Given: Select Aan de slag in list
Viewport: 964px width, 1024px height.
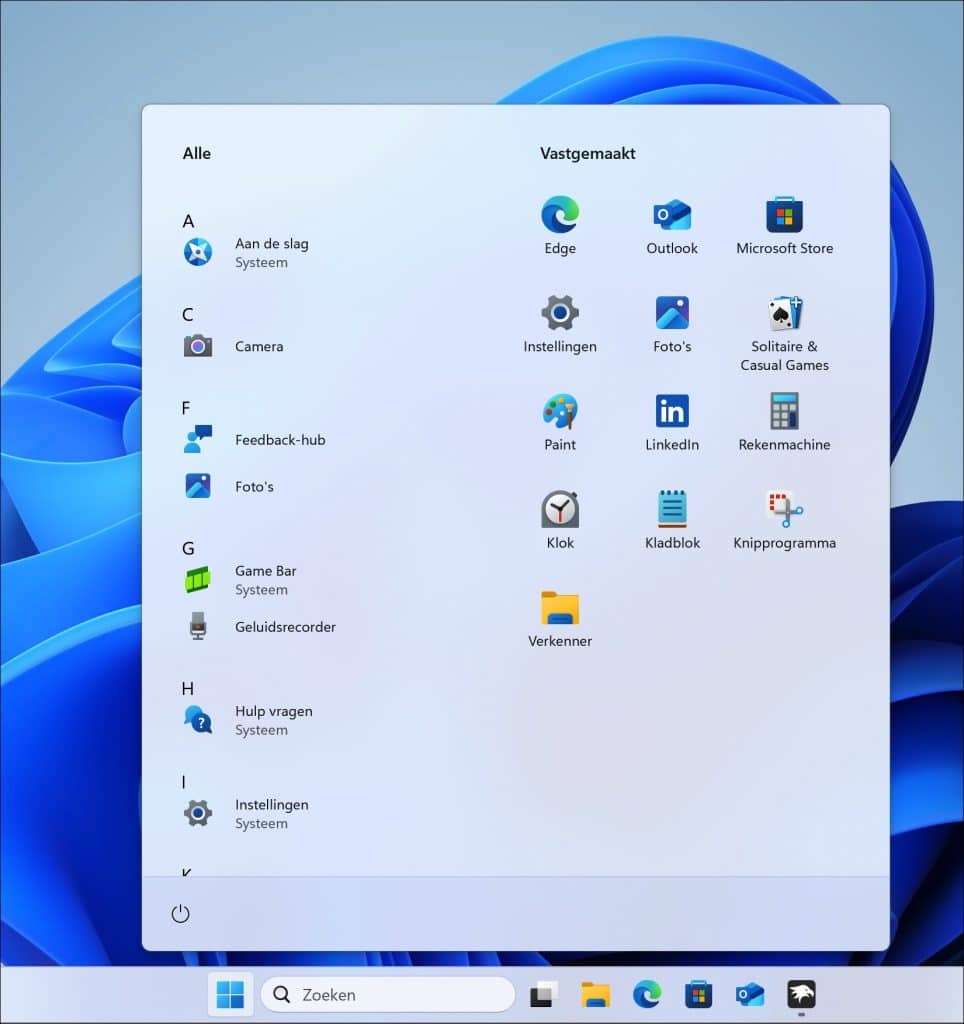Looking at the screenshot, I should (270, 252).
